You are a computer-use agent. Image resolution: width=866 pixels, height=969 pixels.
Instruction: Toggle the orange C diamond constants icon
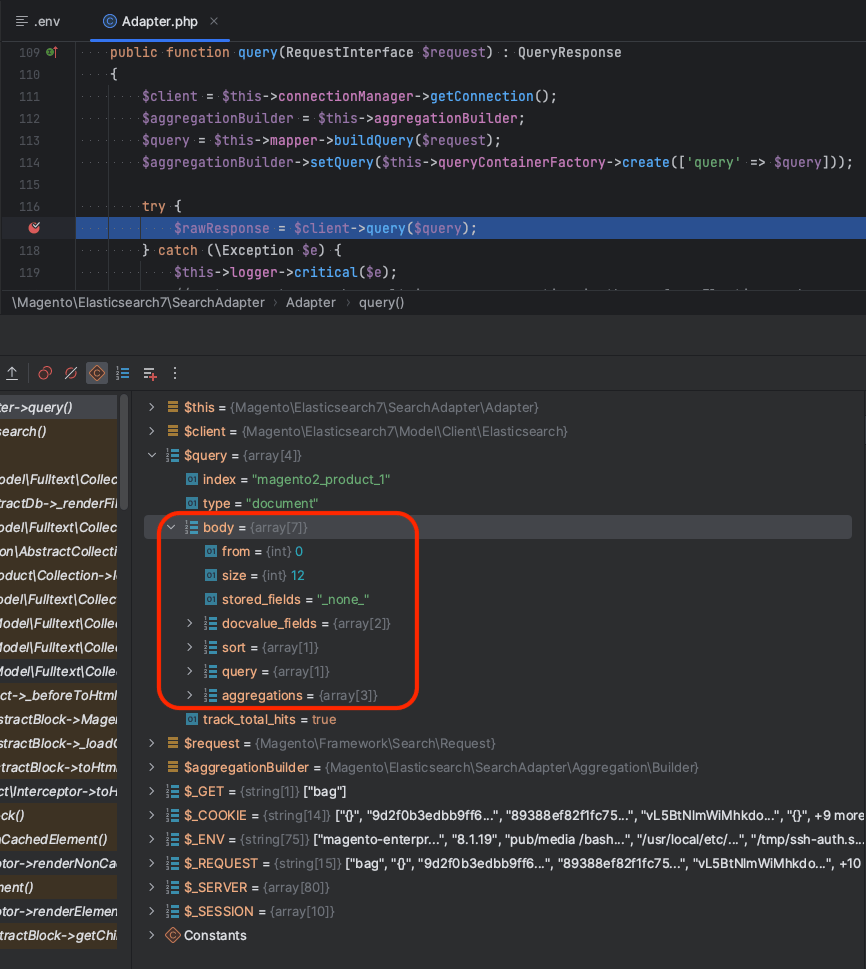coord(96,372)
